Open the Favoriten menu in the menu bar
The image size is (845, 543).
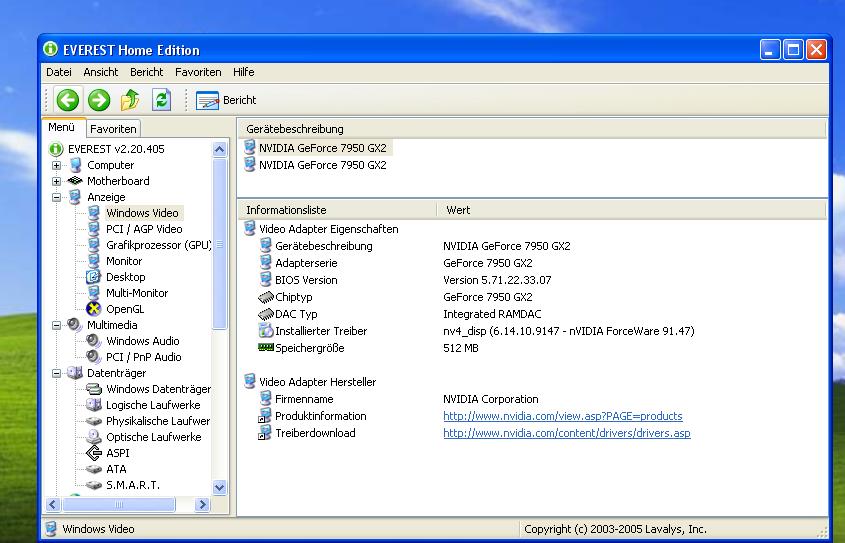198,72
